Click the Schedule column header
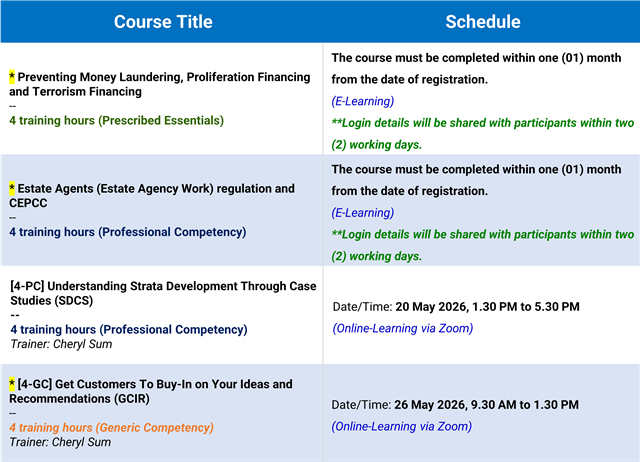 pos(482,21)
